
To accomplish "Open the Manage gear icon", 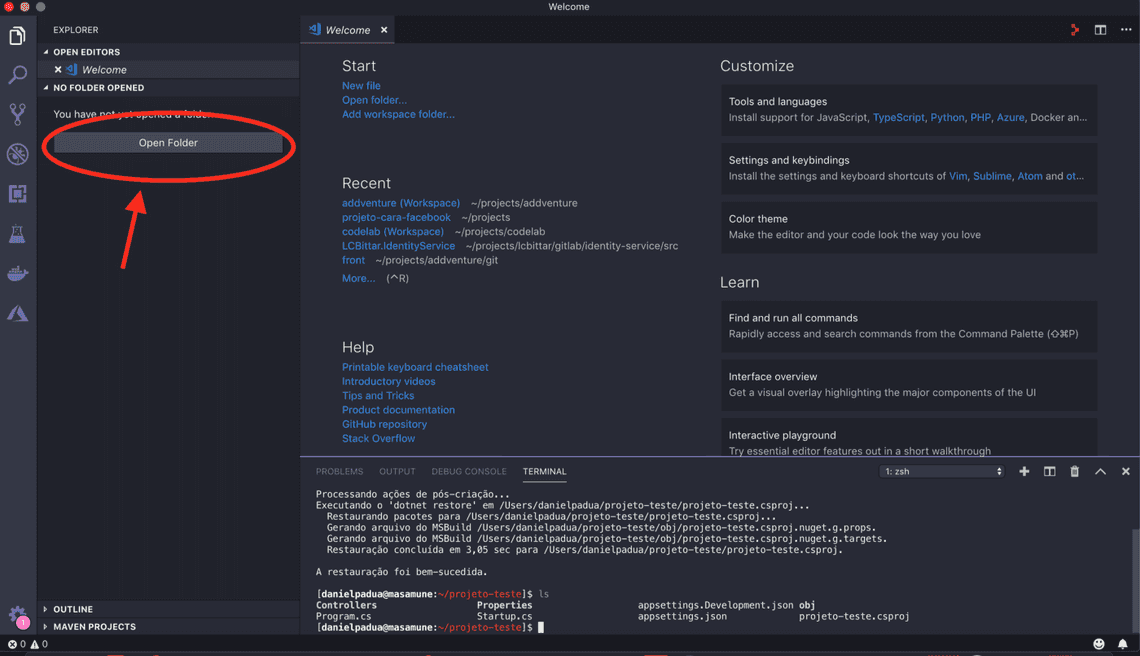I will click(16, 617).
